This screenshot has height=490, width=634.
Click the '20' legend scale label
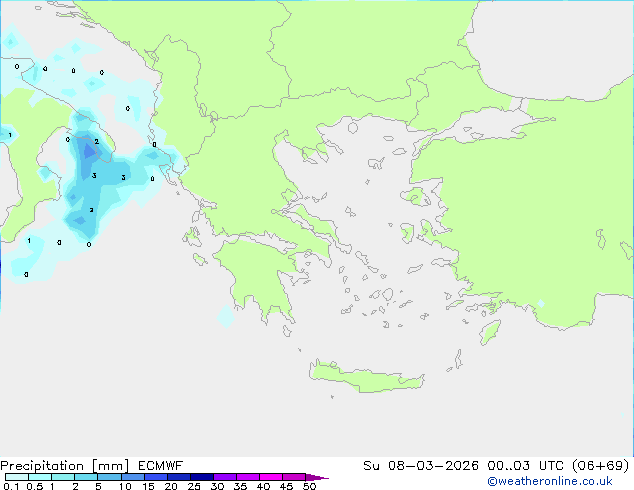(x=171, y=486)
